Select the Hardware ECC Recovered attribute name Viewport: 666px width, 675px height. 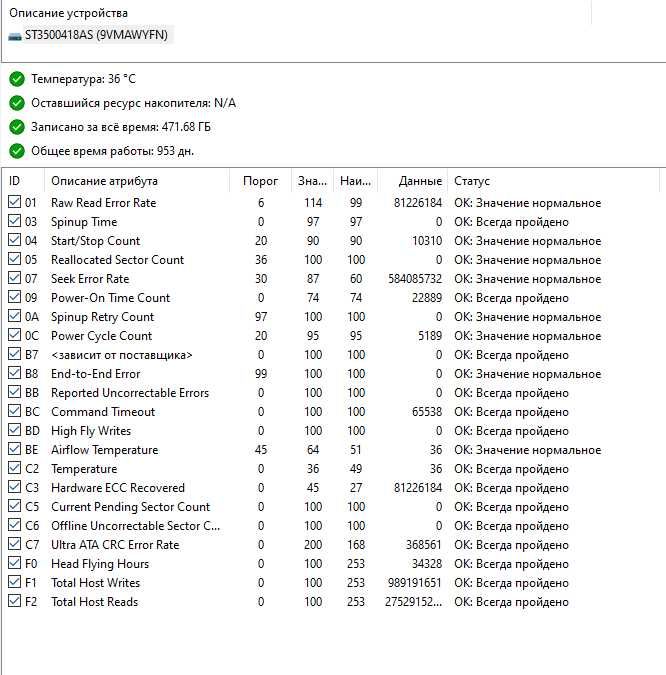click(x=118, y=488)
